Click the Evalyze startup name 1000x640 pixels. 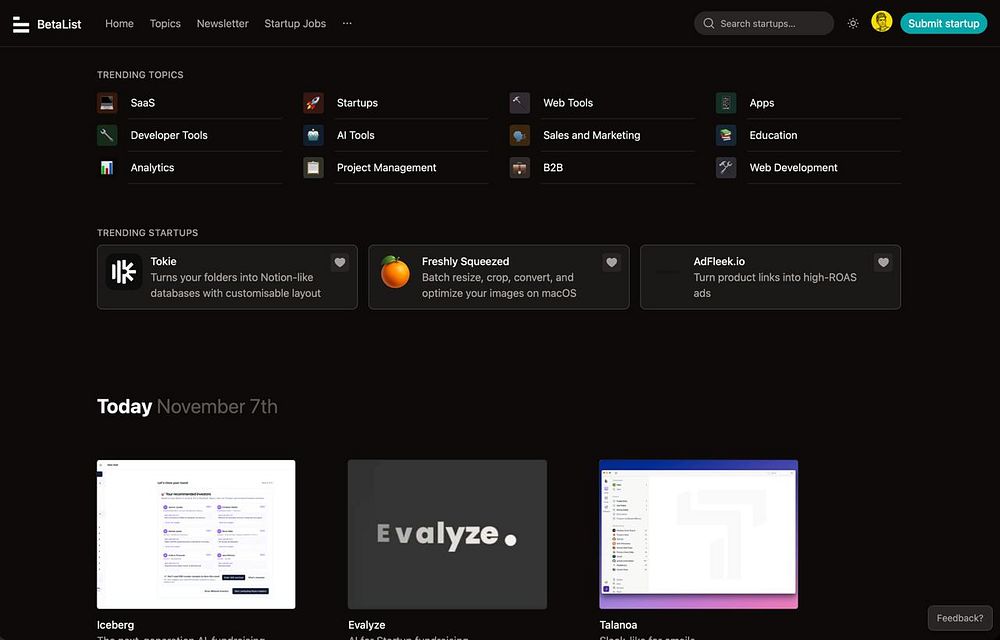point(367,625)
